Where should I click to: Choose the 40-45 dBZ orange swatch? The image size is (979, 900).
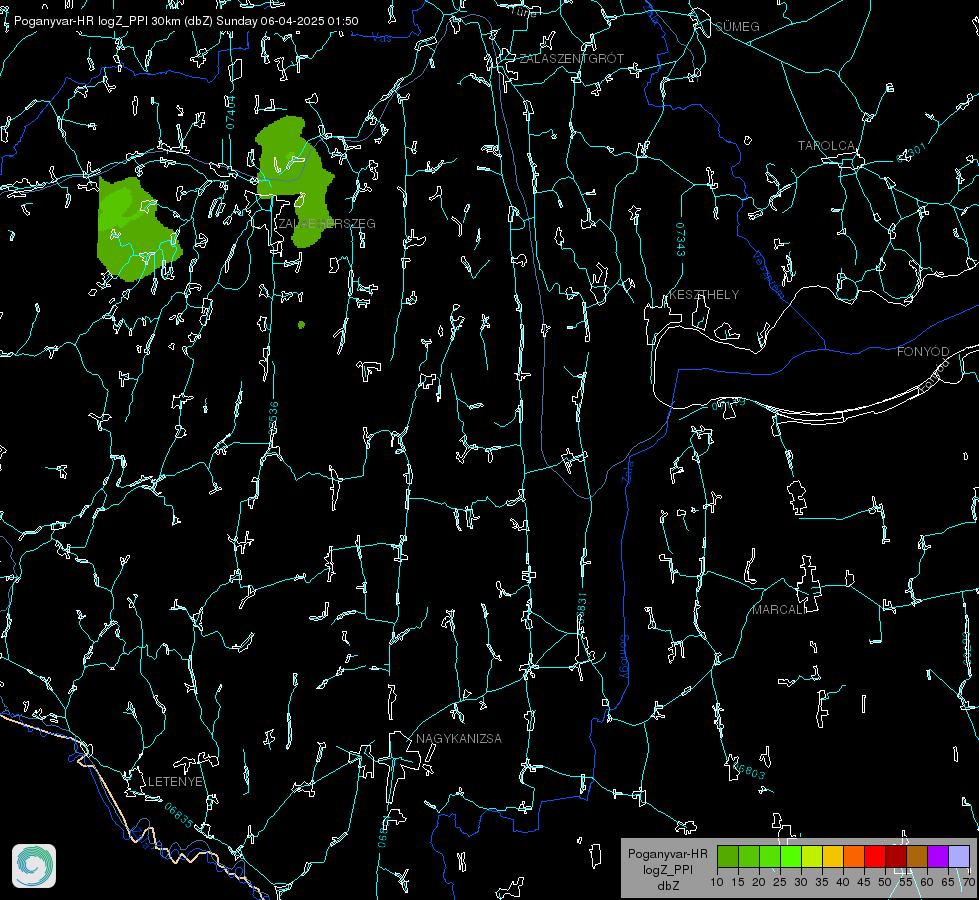click(x=854, y=856)
